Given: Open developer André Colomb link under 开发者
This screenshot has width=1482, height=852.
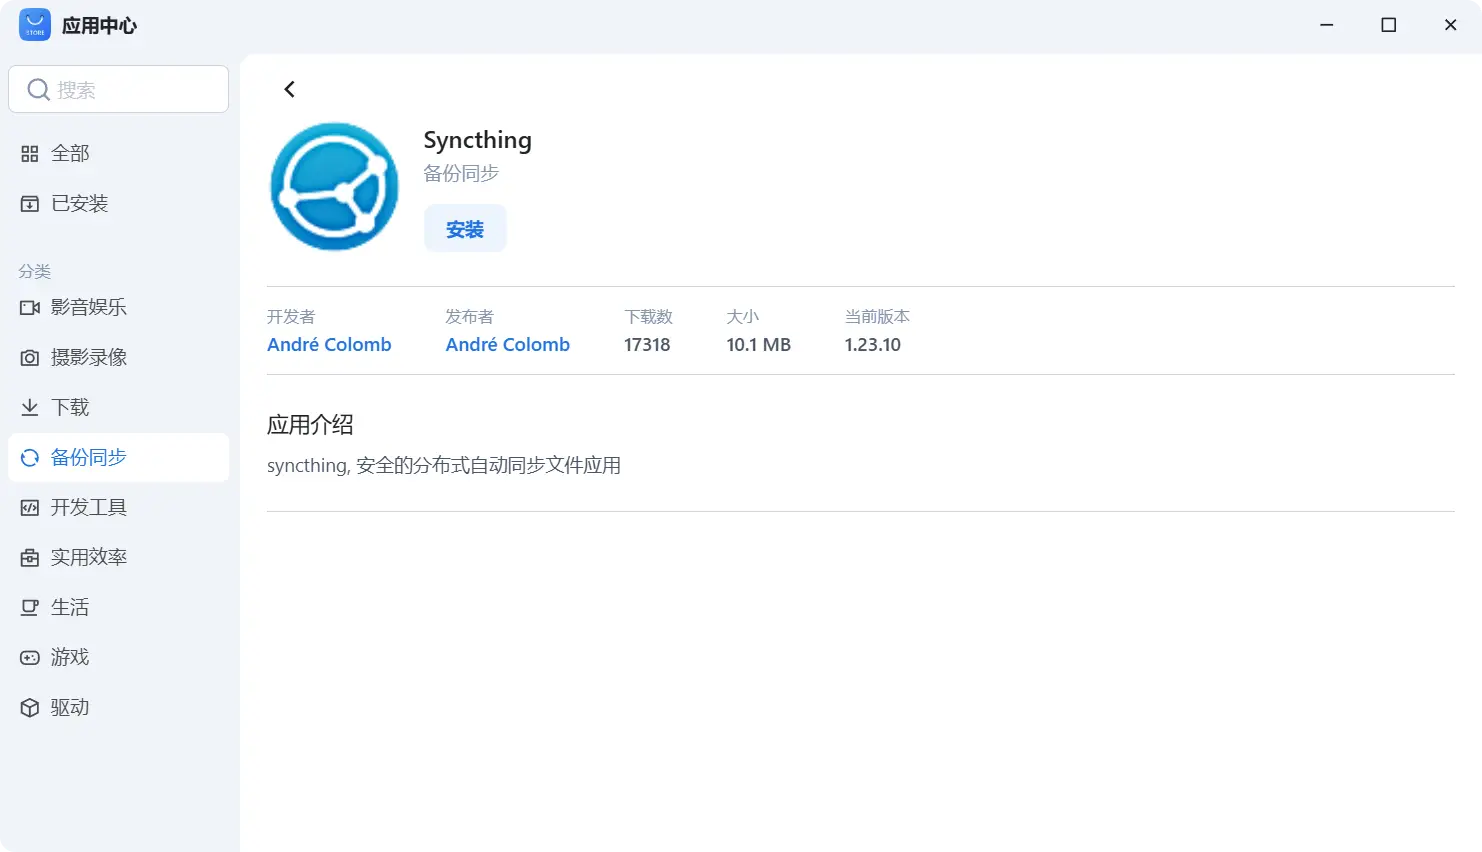Looking at the screenshot, I should coord(329,344).
